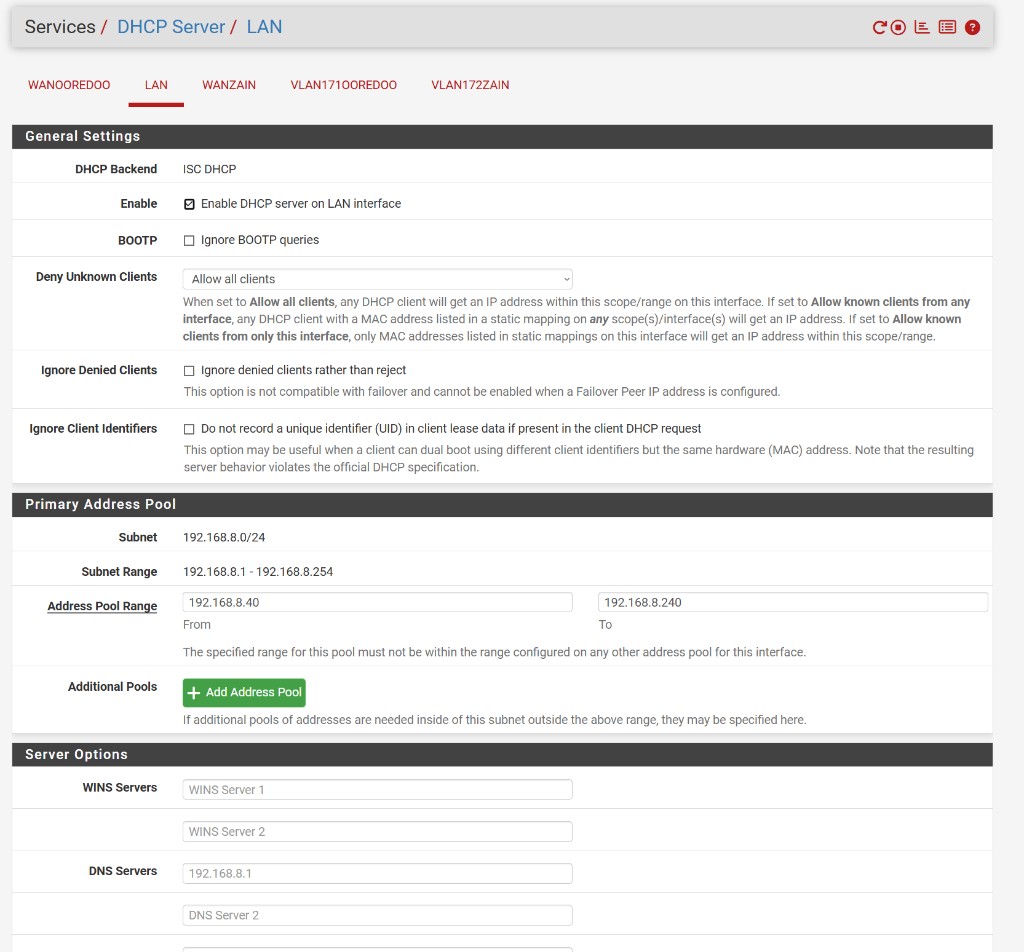The image size is (1024, 952).
Task: Tick Ignore BOOTP queries checkbox
Action: tap(189, 241)
